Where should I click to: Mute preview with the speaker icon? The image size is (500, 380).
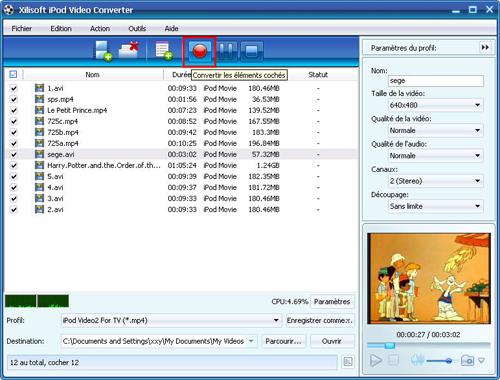pyautogui.click(x=417, y=360)
